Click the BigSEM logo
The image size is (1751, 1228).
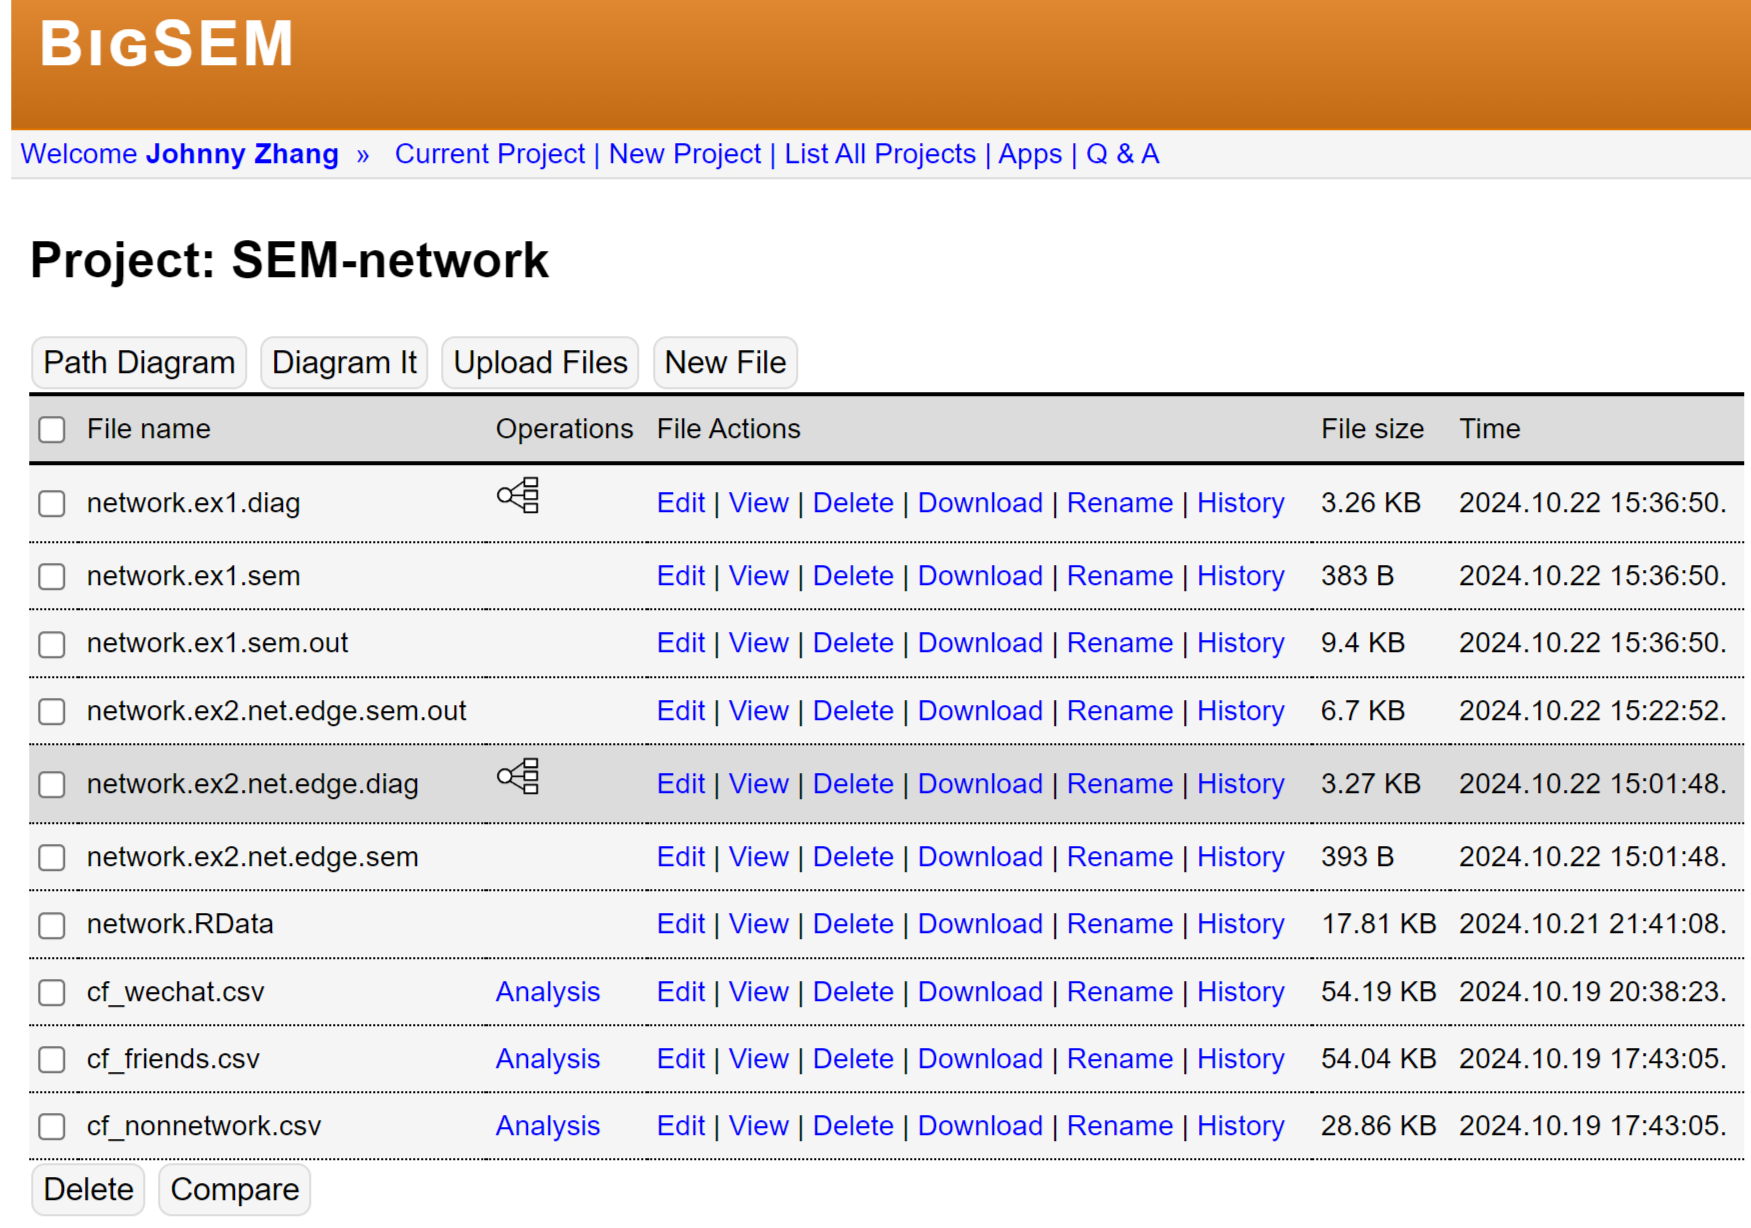point(166,44)
